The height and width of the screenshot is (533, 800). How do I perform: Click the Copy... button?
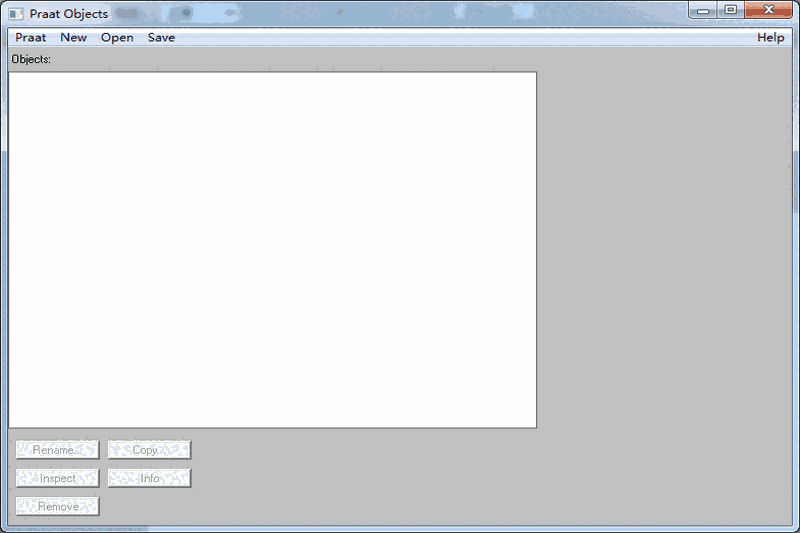click(149, 450)
